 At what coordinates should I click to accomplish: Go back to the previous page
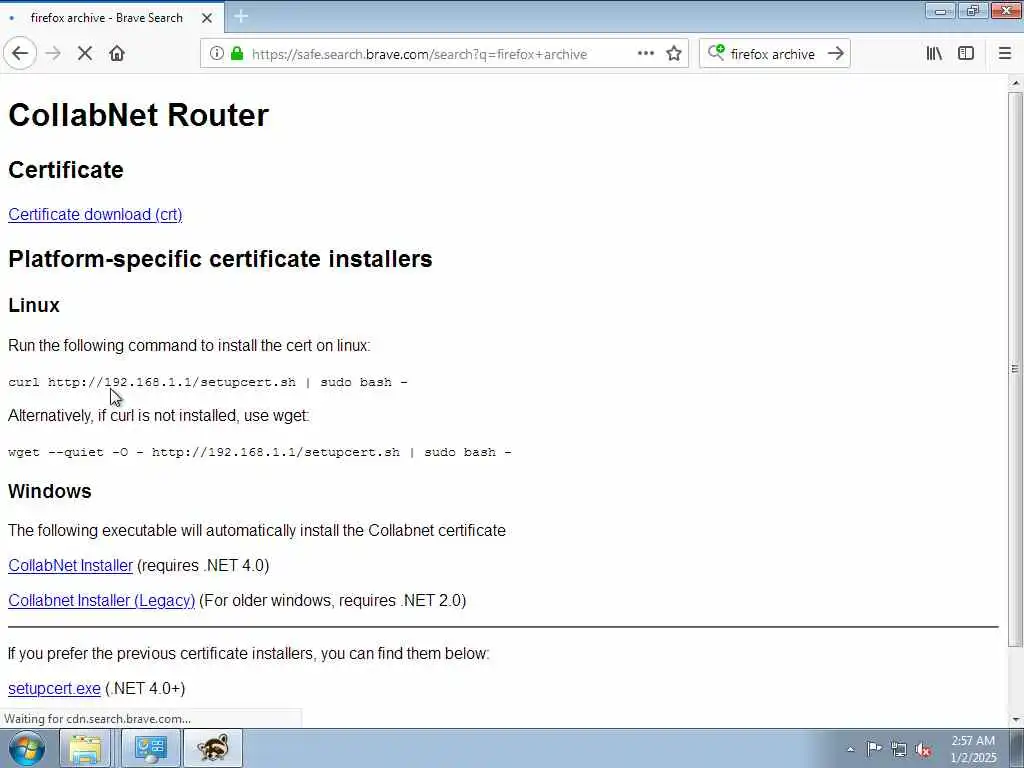pyautogui.click(x=20, y=54)
